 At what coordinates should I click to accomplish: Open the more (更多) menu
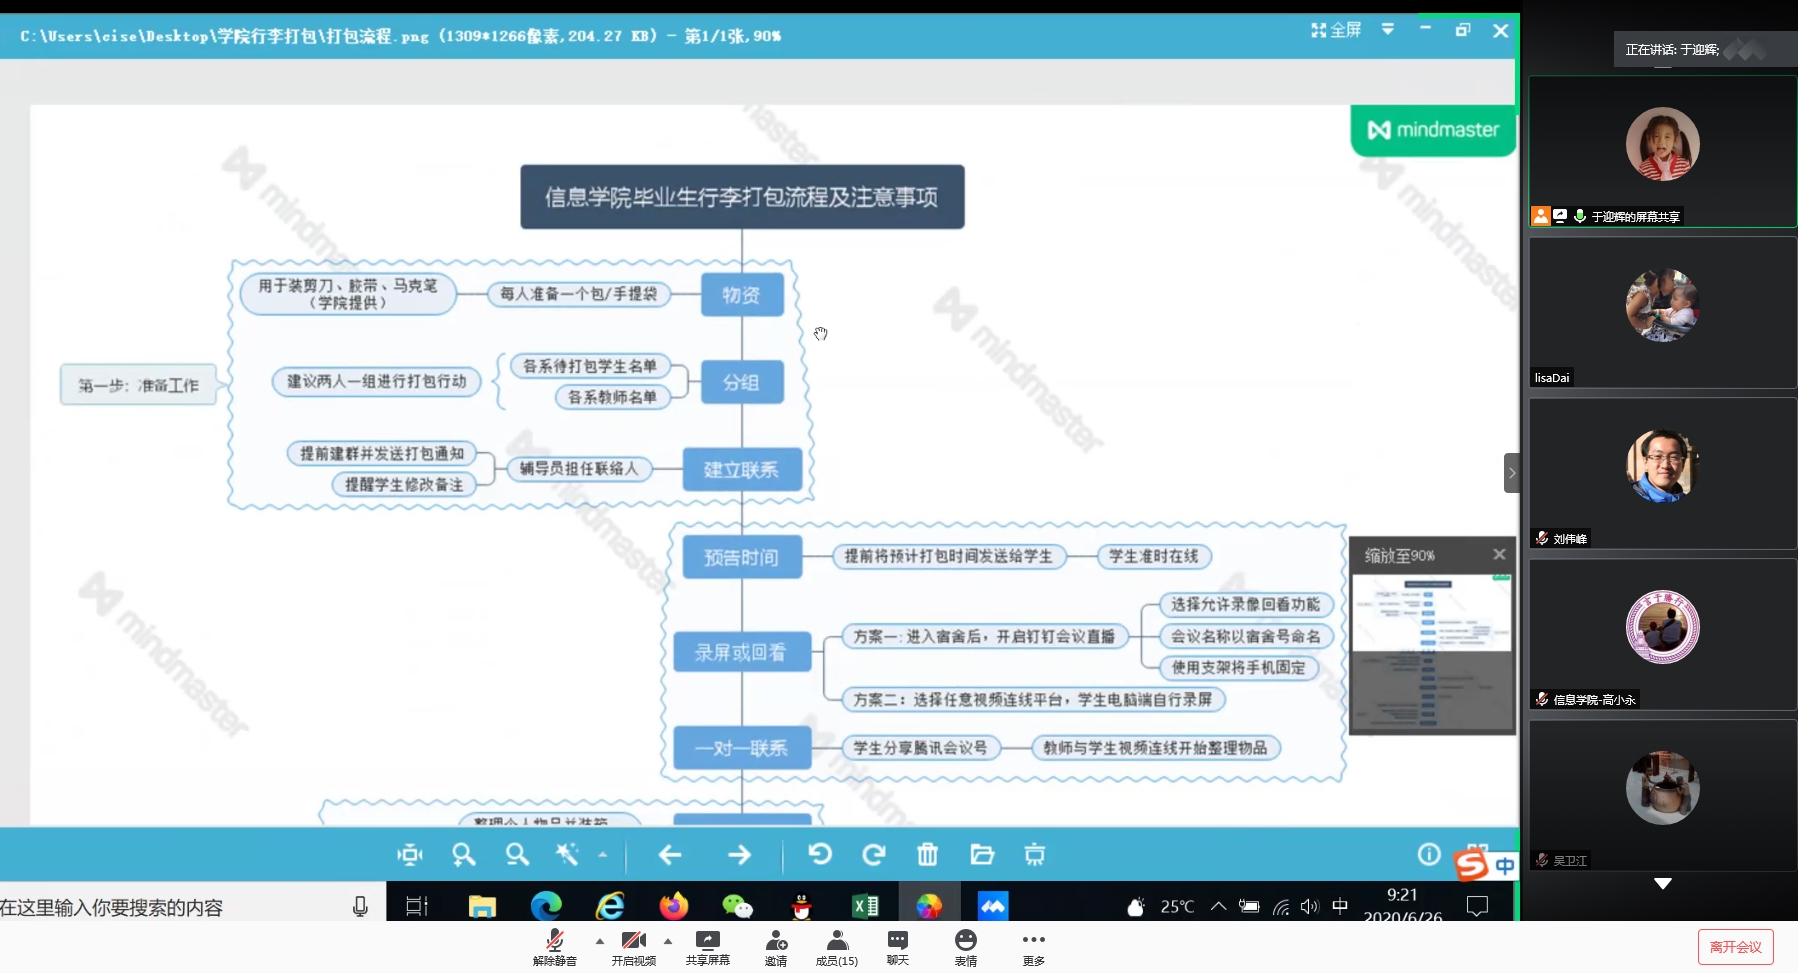(x=1033, y=947)
